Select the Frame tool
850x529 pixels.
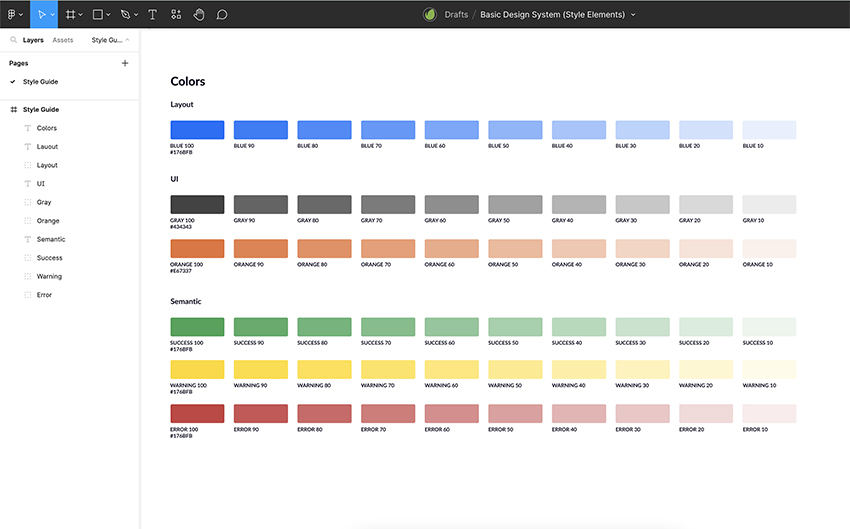tap(70, 15)
